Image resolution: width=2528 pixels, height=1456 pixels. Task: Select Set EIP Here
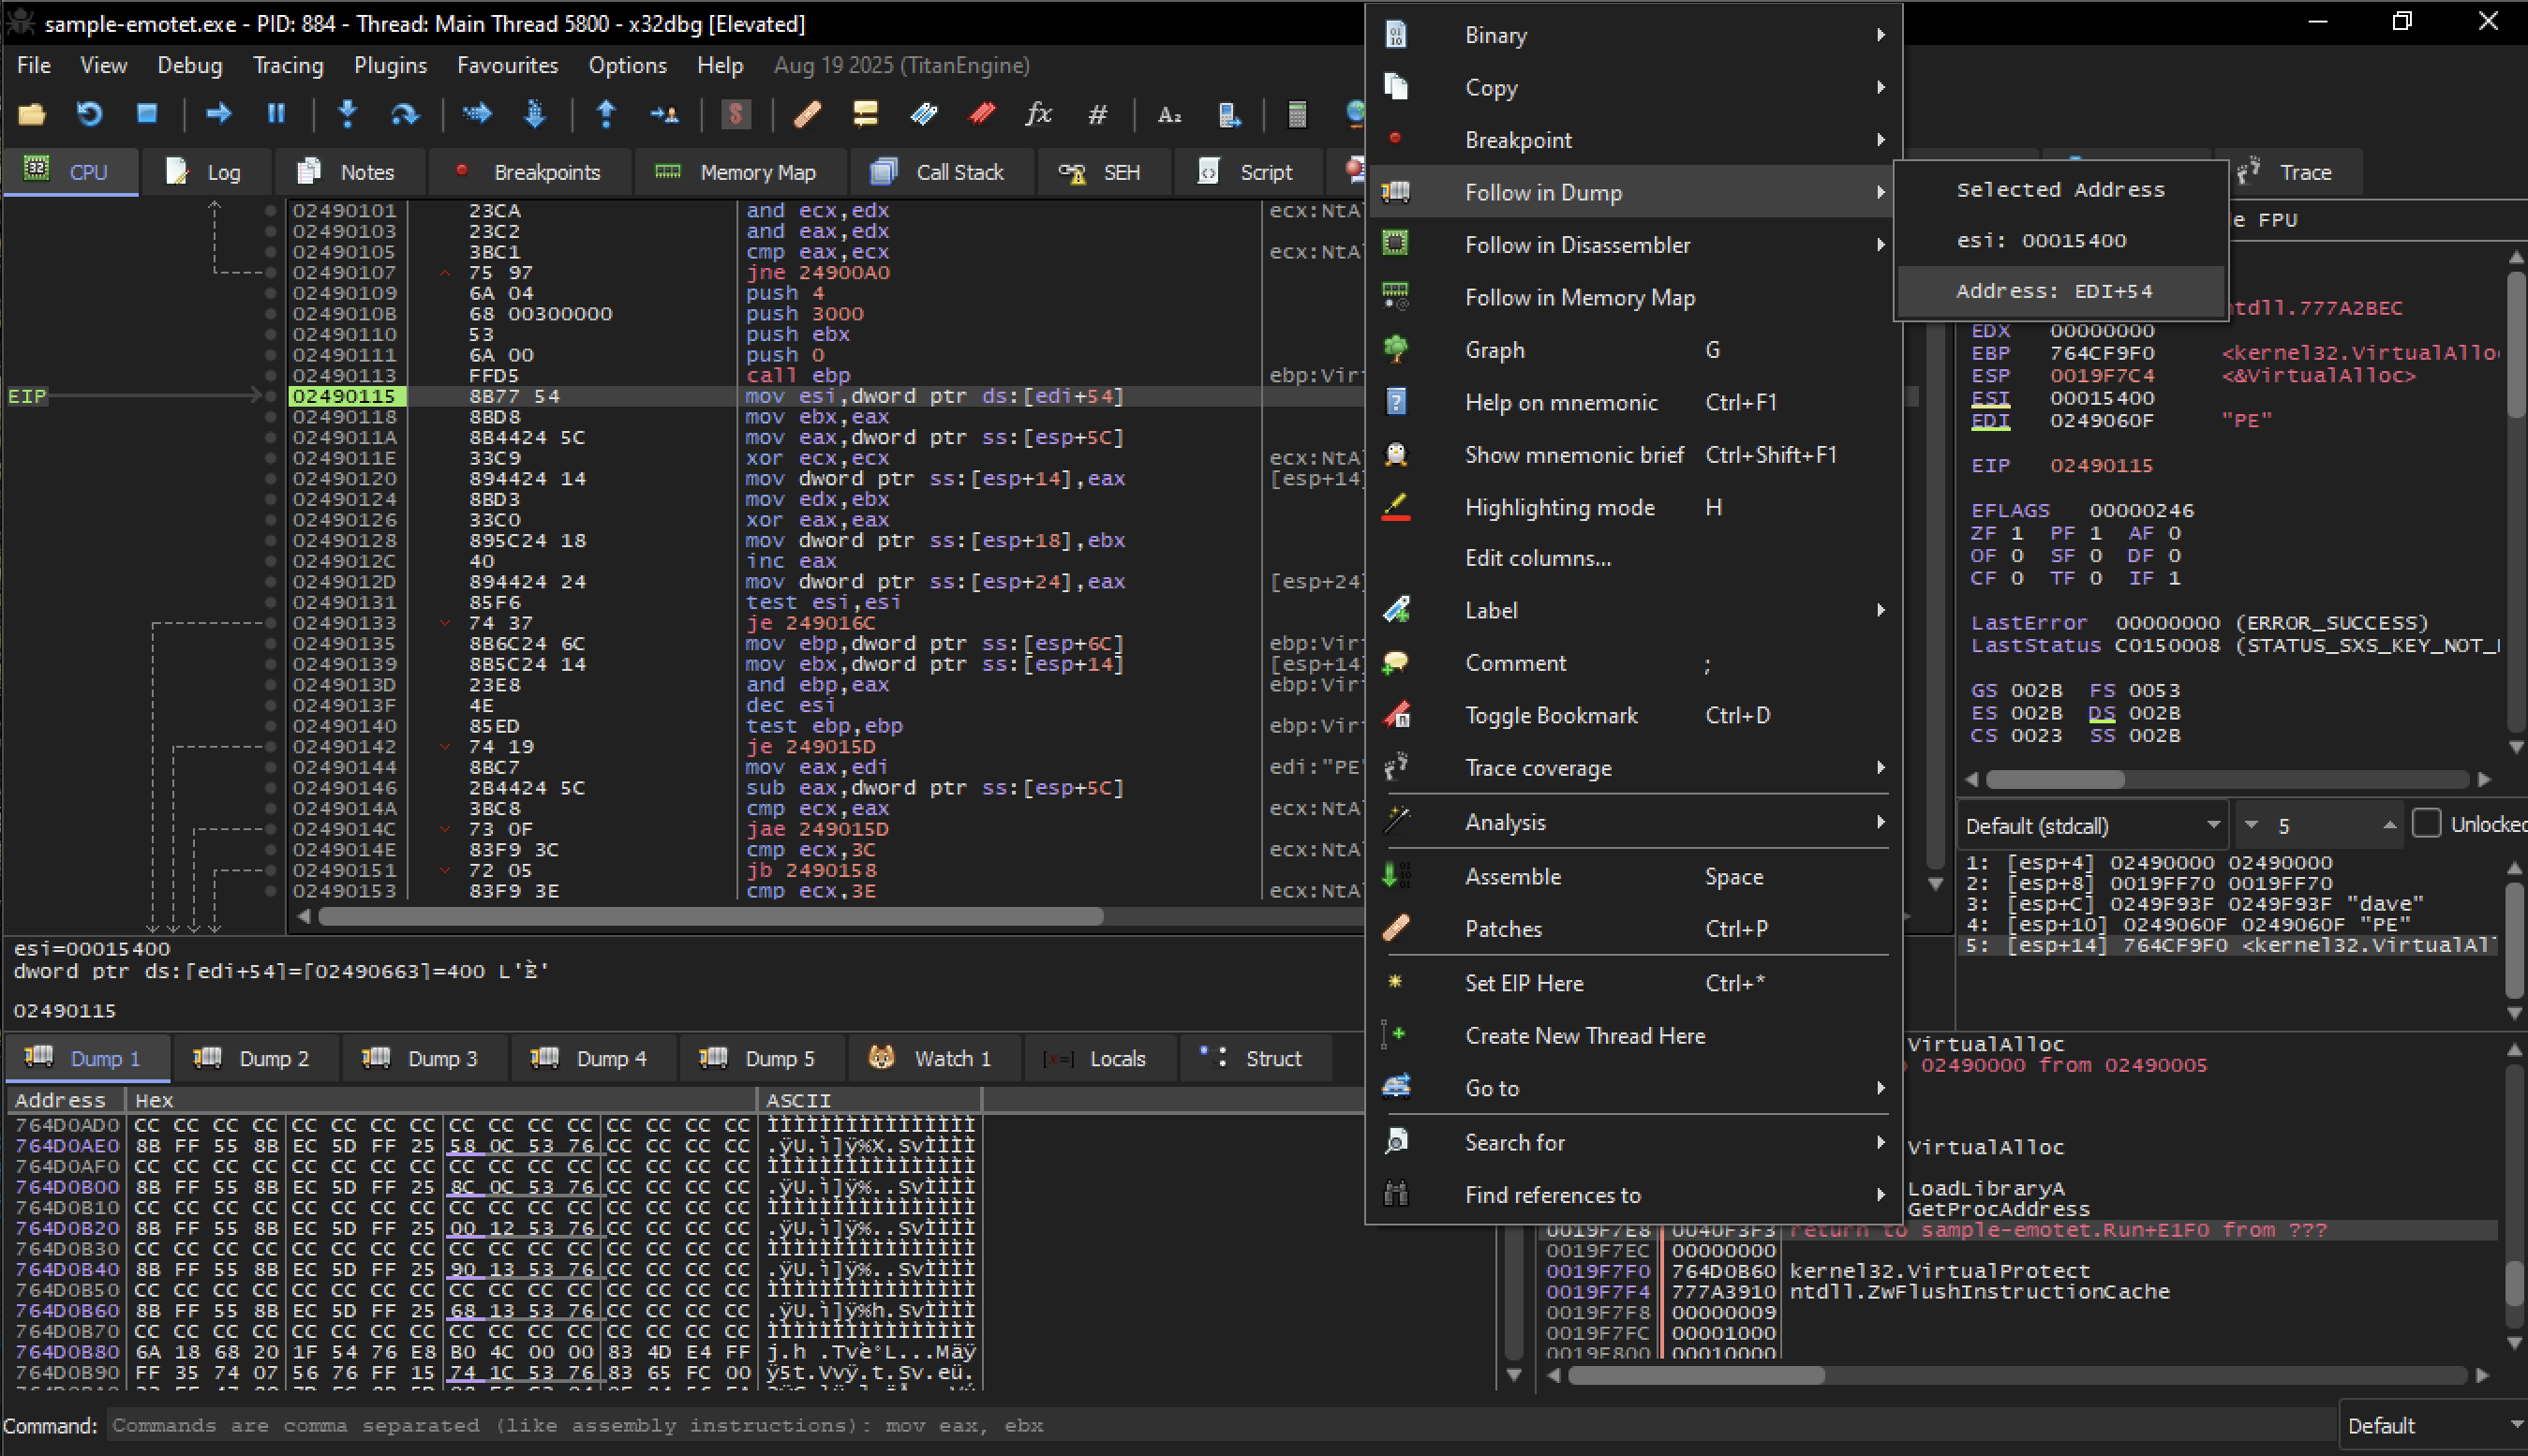[1634, 983]
